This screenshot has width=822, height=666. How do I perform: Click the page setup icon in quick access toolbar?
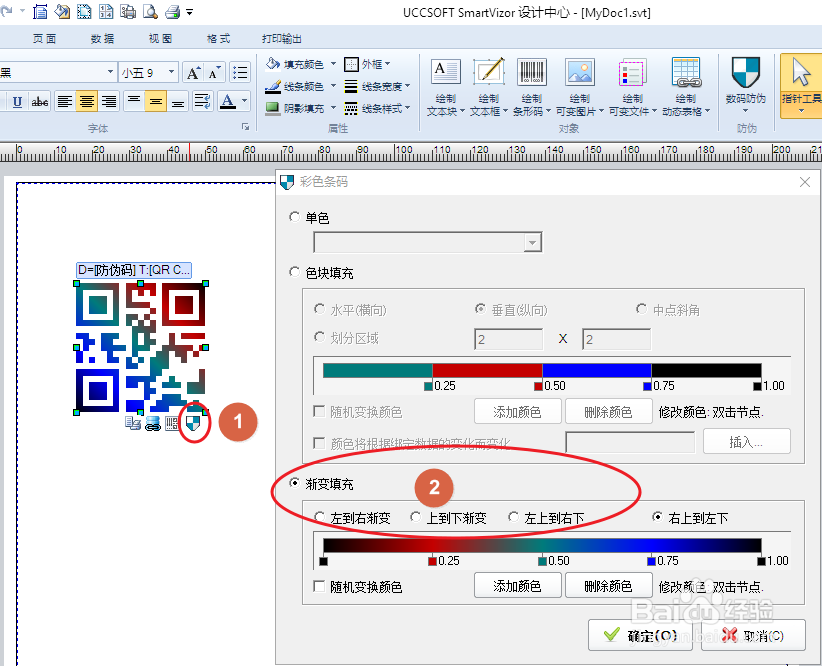(x=40, y=12)
